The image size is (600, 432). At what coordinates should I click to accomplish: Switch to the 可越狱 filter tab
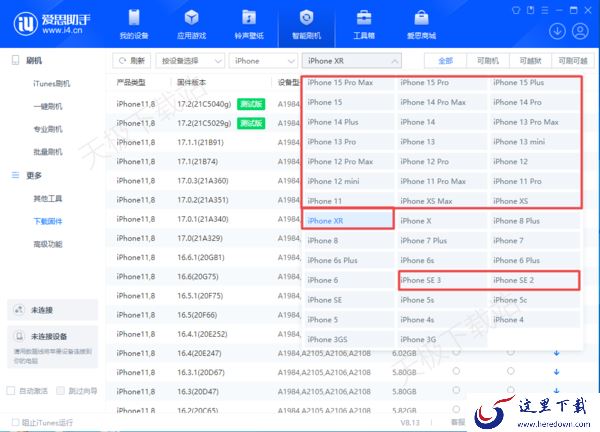point(530,61)
